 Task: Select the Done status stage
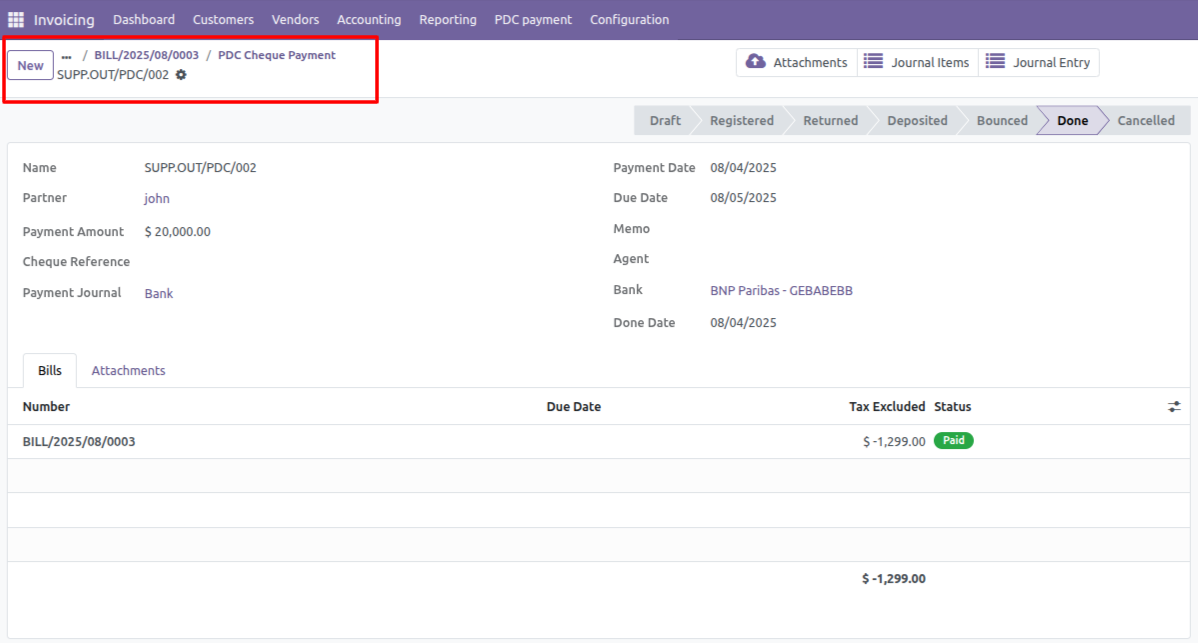coord(1073,121)
